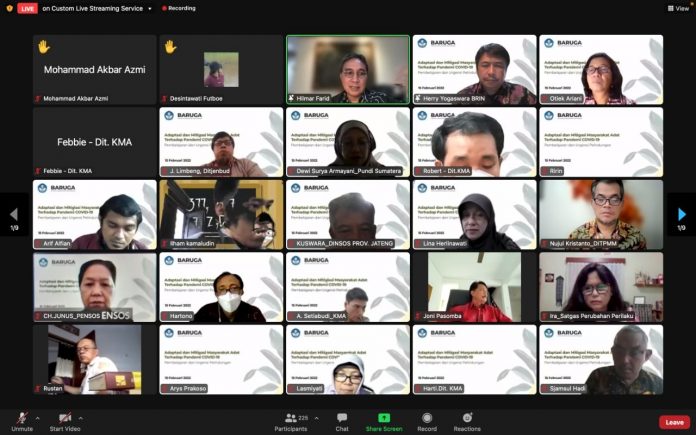Select Joni Pasomba's video tile
Image resolution: width=696 pixels, height=435 pixels.
(x=473, y=287)
